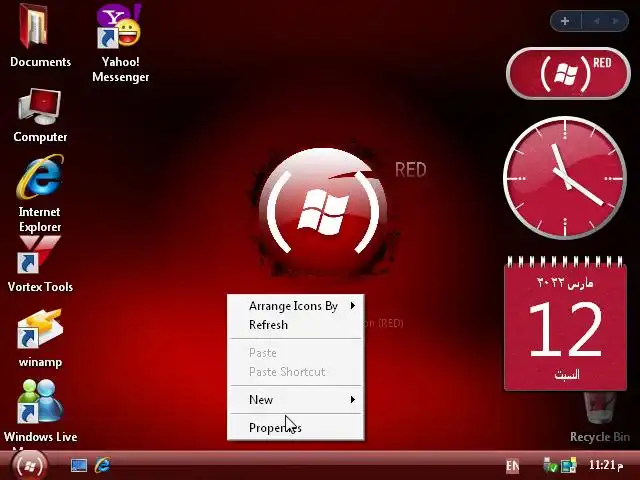The height and width of the screenshot is (480, 640).
Task: Choose Refresh in the context menu
Action: coord(296,325)
